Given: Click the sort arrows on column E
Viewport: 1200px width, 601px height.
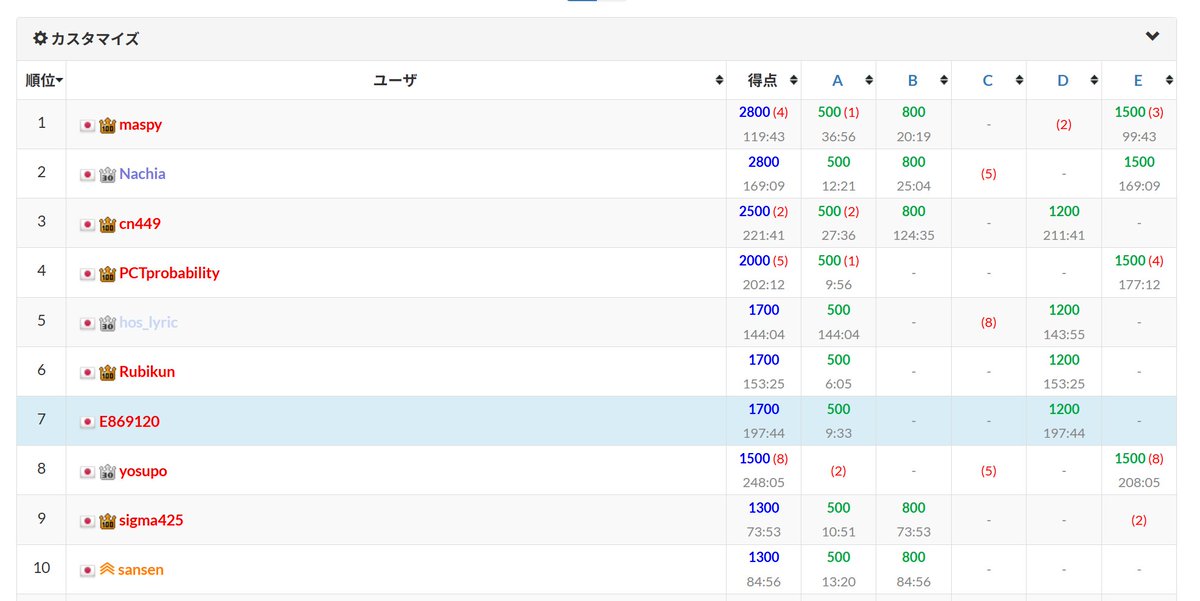Looking at the screenshot, I should 1170,80.
